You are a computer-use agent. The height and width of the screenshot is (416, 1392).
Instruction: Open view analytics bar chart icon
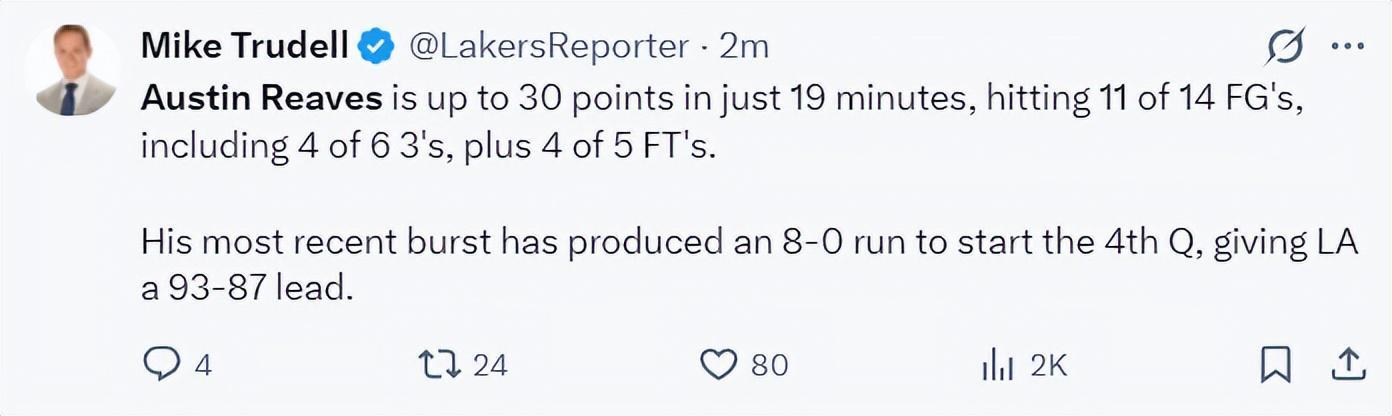coord(998,366)
